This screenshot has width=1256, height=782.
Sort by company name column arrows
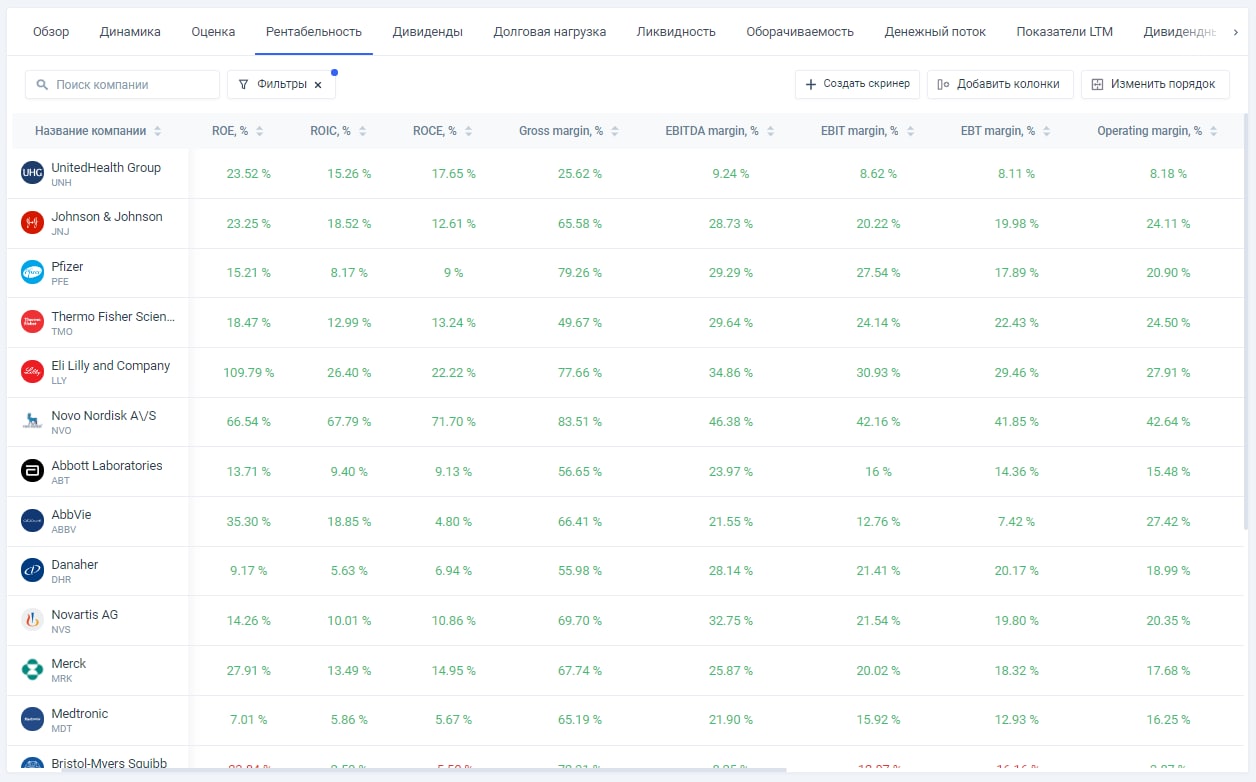(158, 131)
